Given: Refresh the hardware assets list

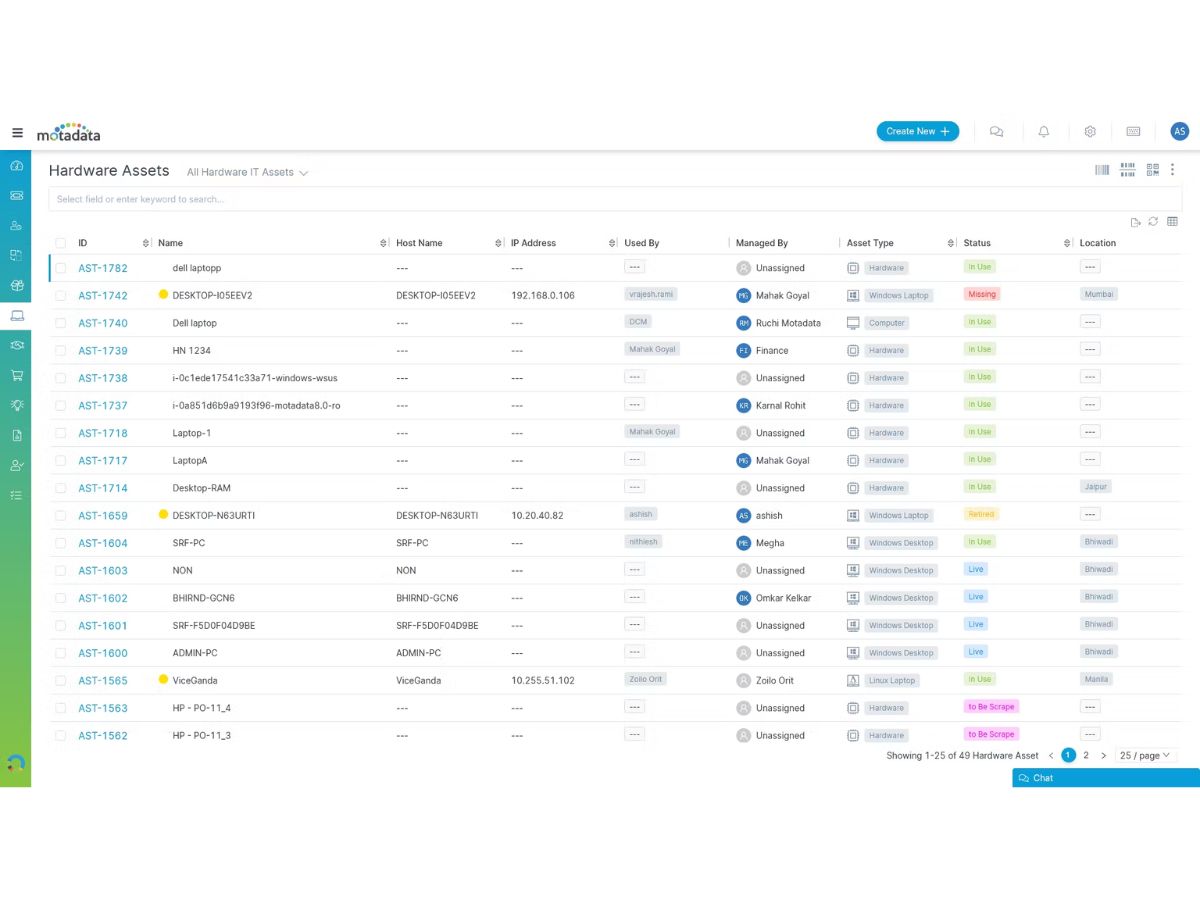Looking at the screenshot, I should click(x=1153, y=222).
